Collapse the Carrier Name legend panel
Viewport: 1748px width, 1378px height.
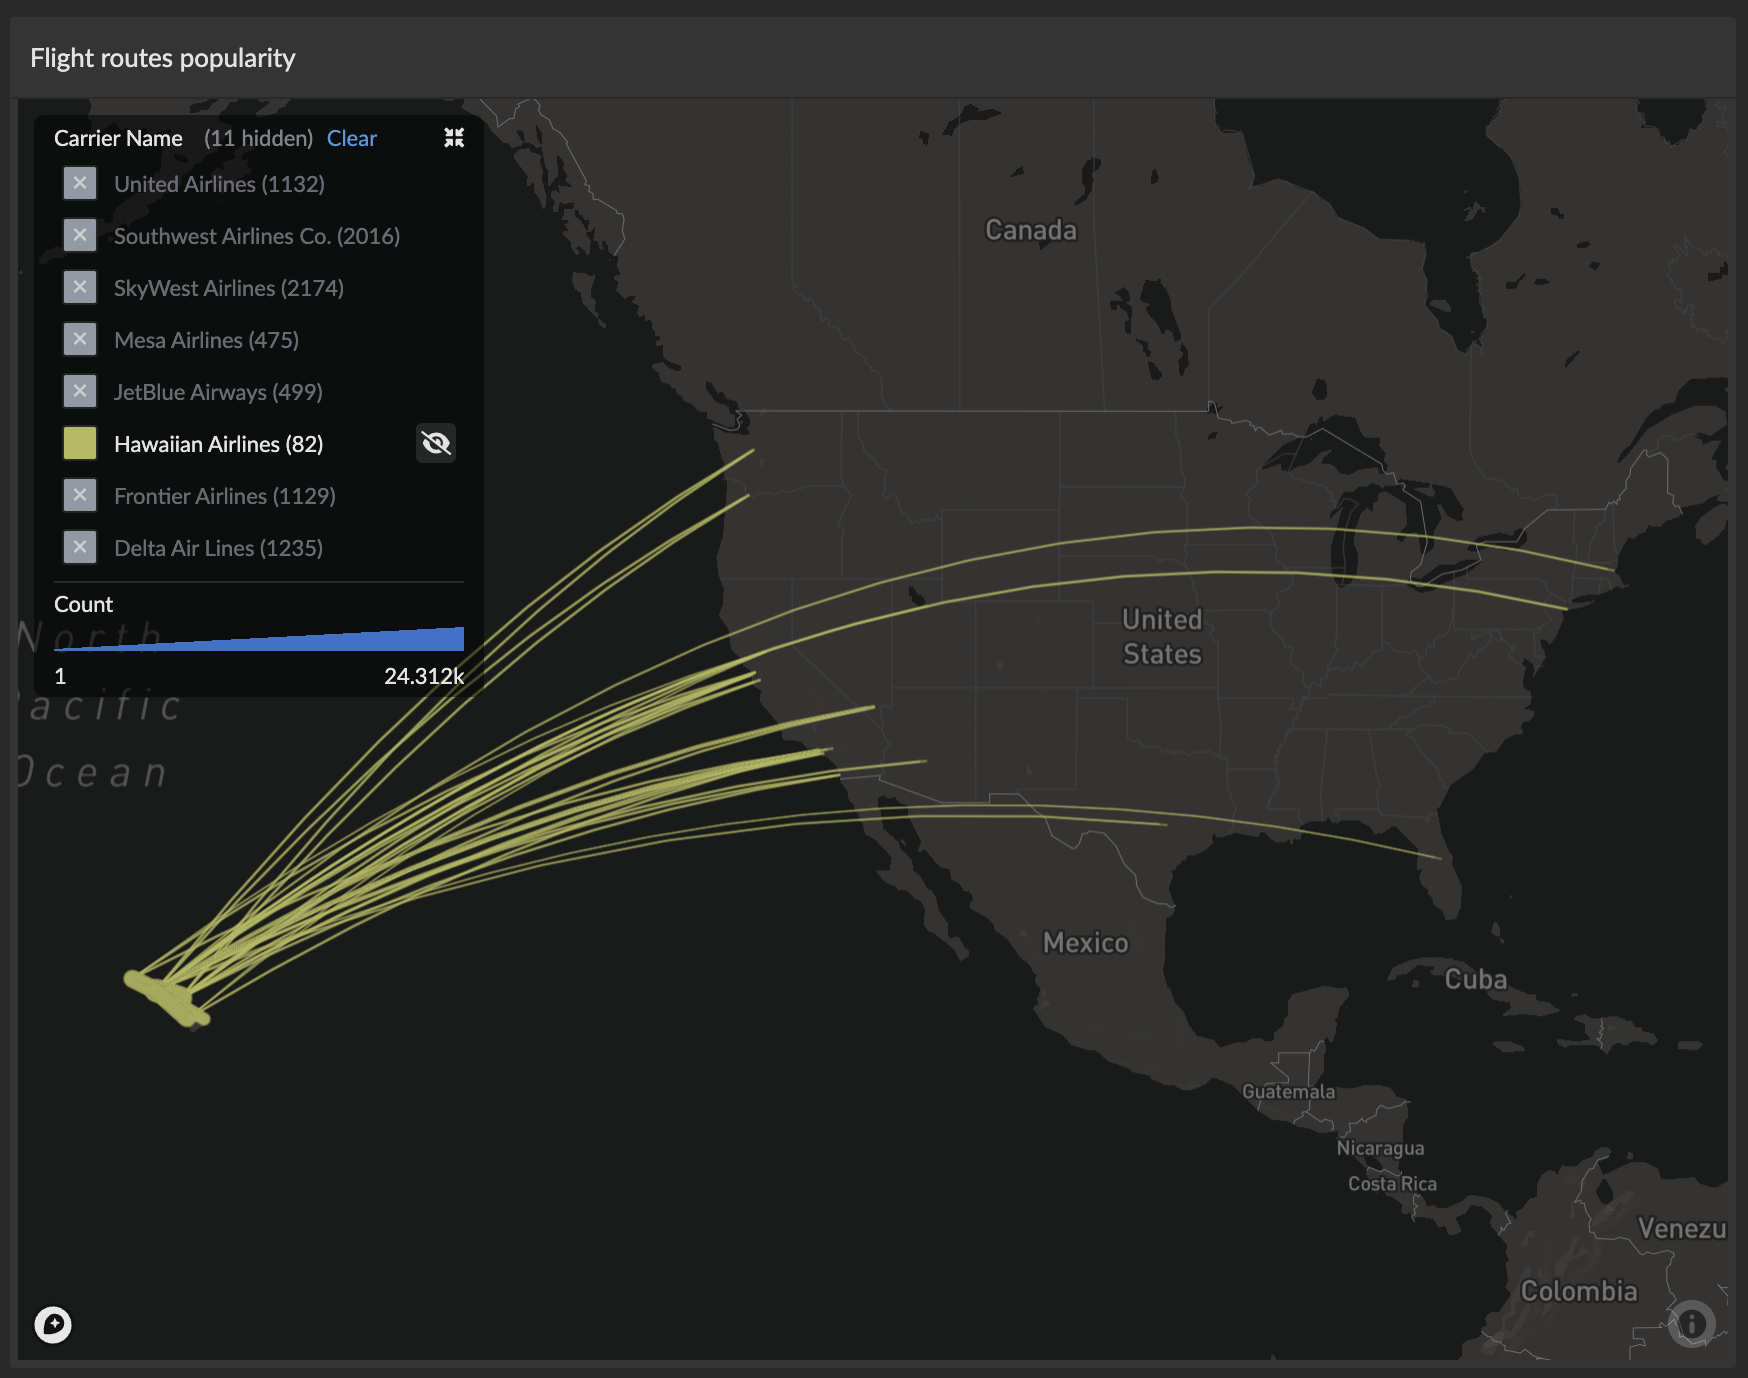tap(454, 138)
